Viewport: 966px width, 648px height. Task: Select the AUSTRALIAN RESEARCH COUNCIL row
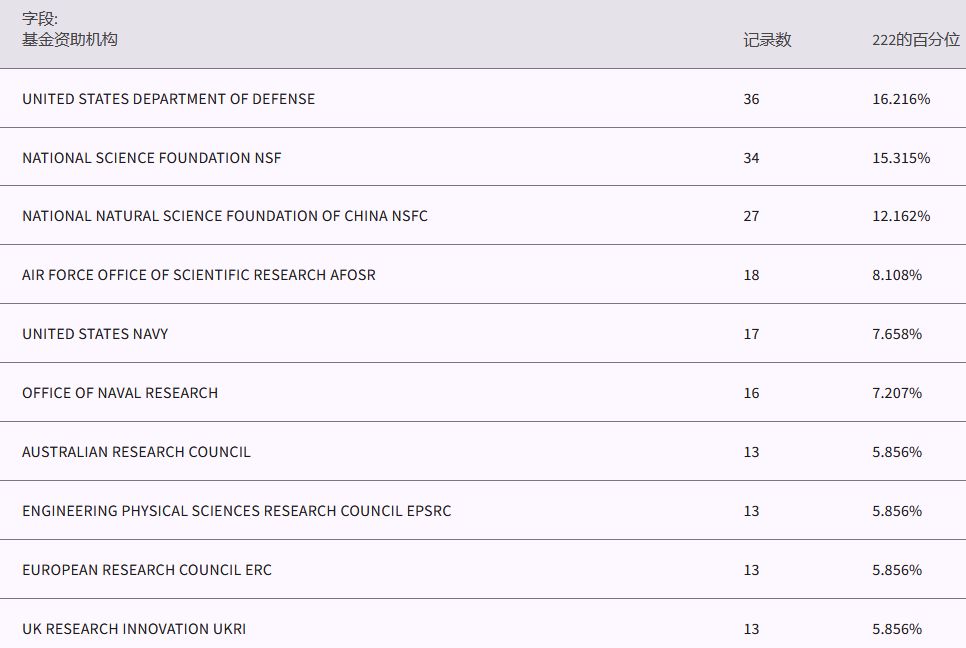(136, 452)
